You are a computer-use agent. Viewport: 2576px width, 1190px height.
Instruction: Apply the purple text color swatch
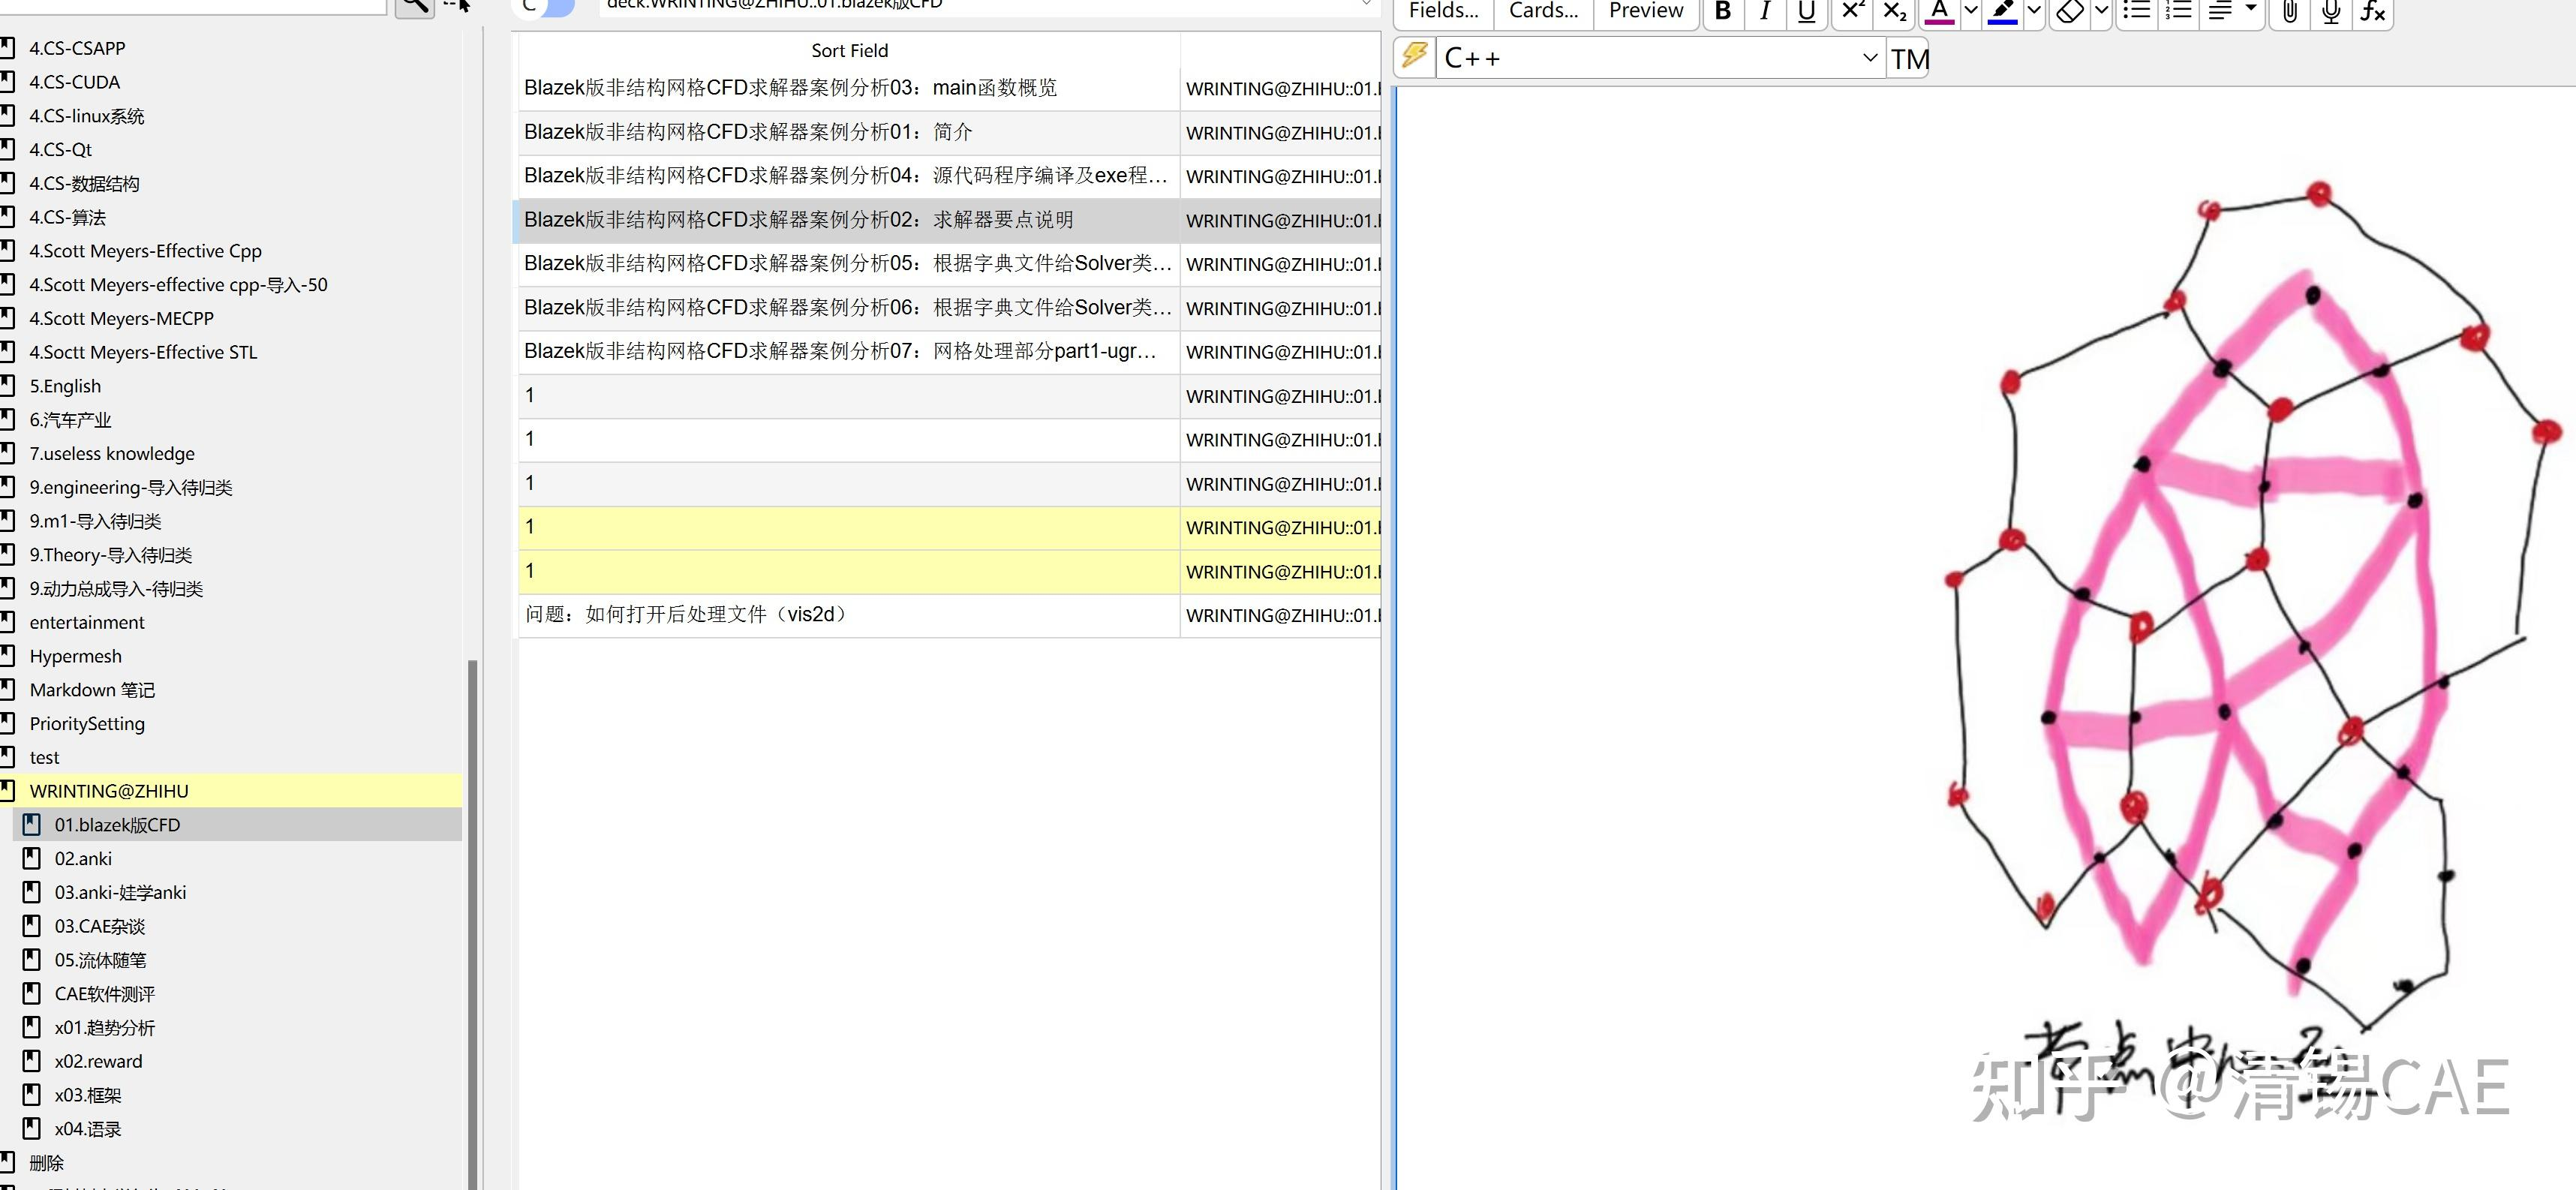click(1938, 11)
